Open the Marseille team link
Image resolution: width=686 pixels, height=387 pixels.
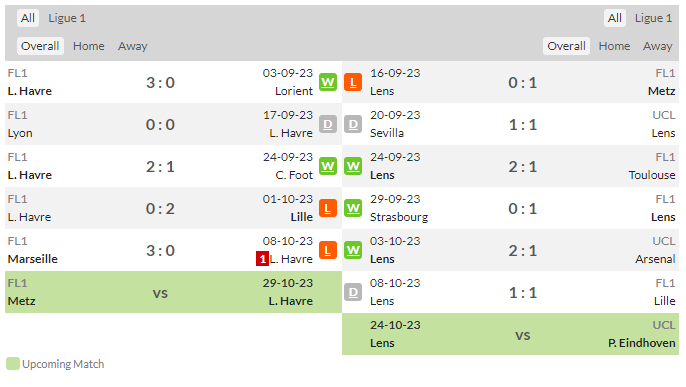[x=33, y=259]
